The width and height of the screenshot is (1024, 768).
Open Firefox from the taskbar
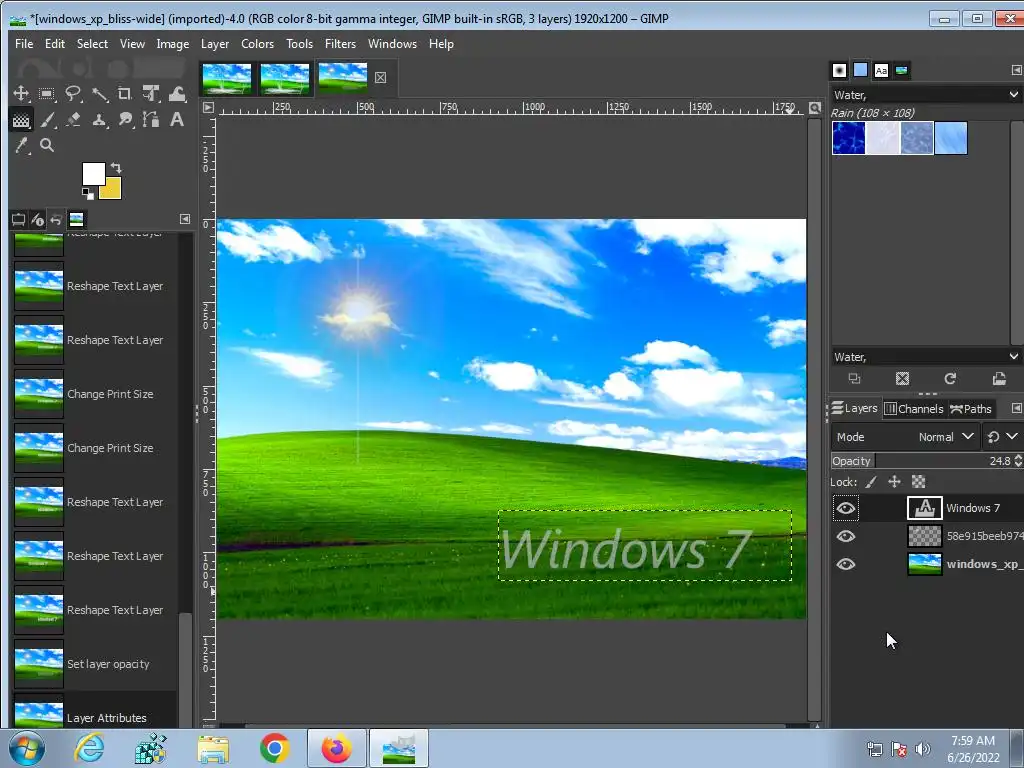(336, 748)
